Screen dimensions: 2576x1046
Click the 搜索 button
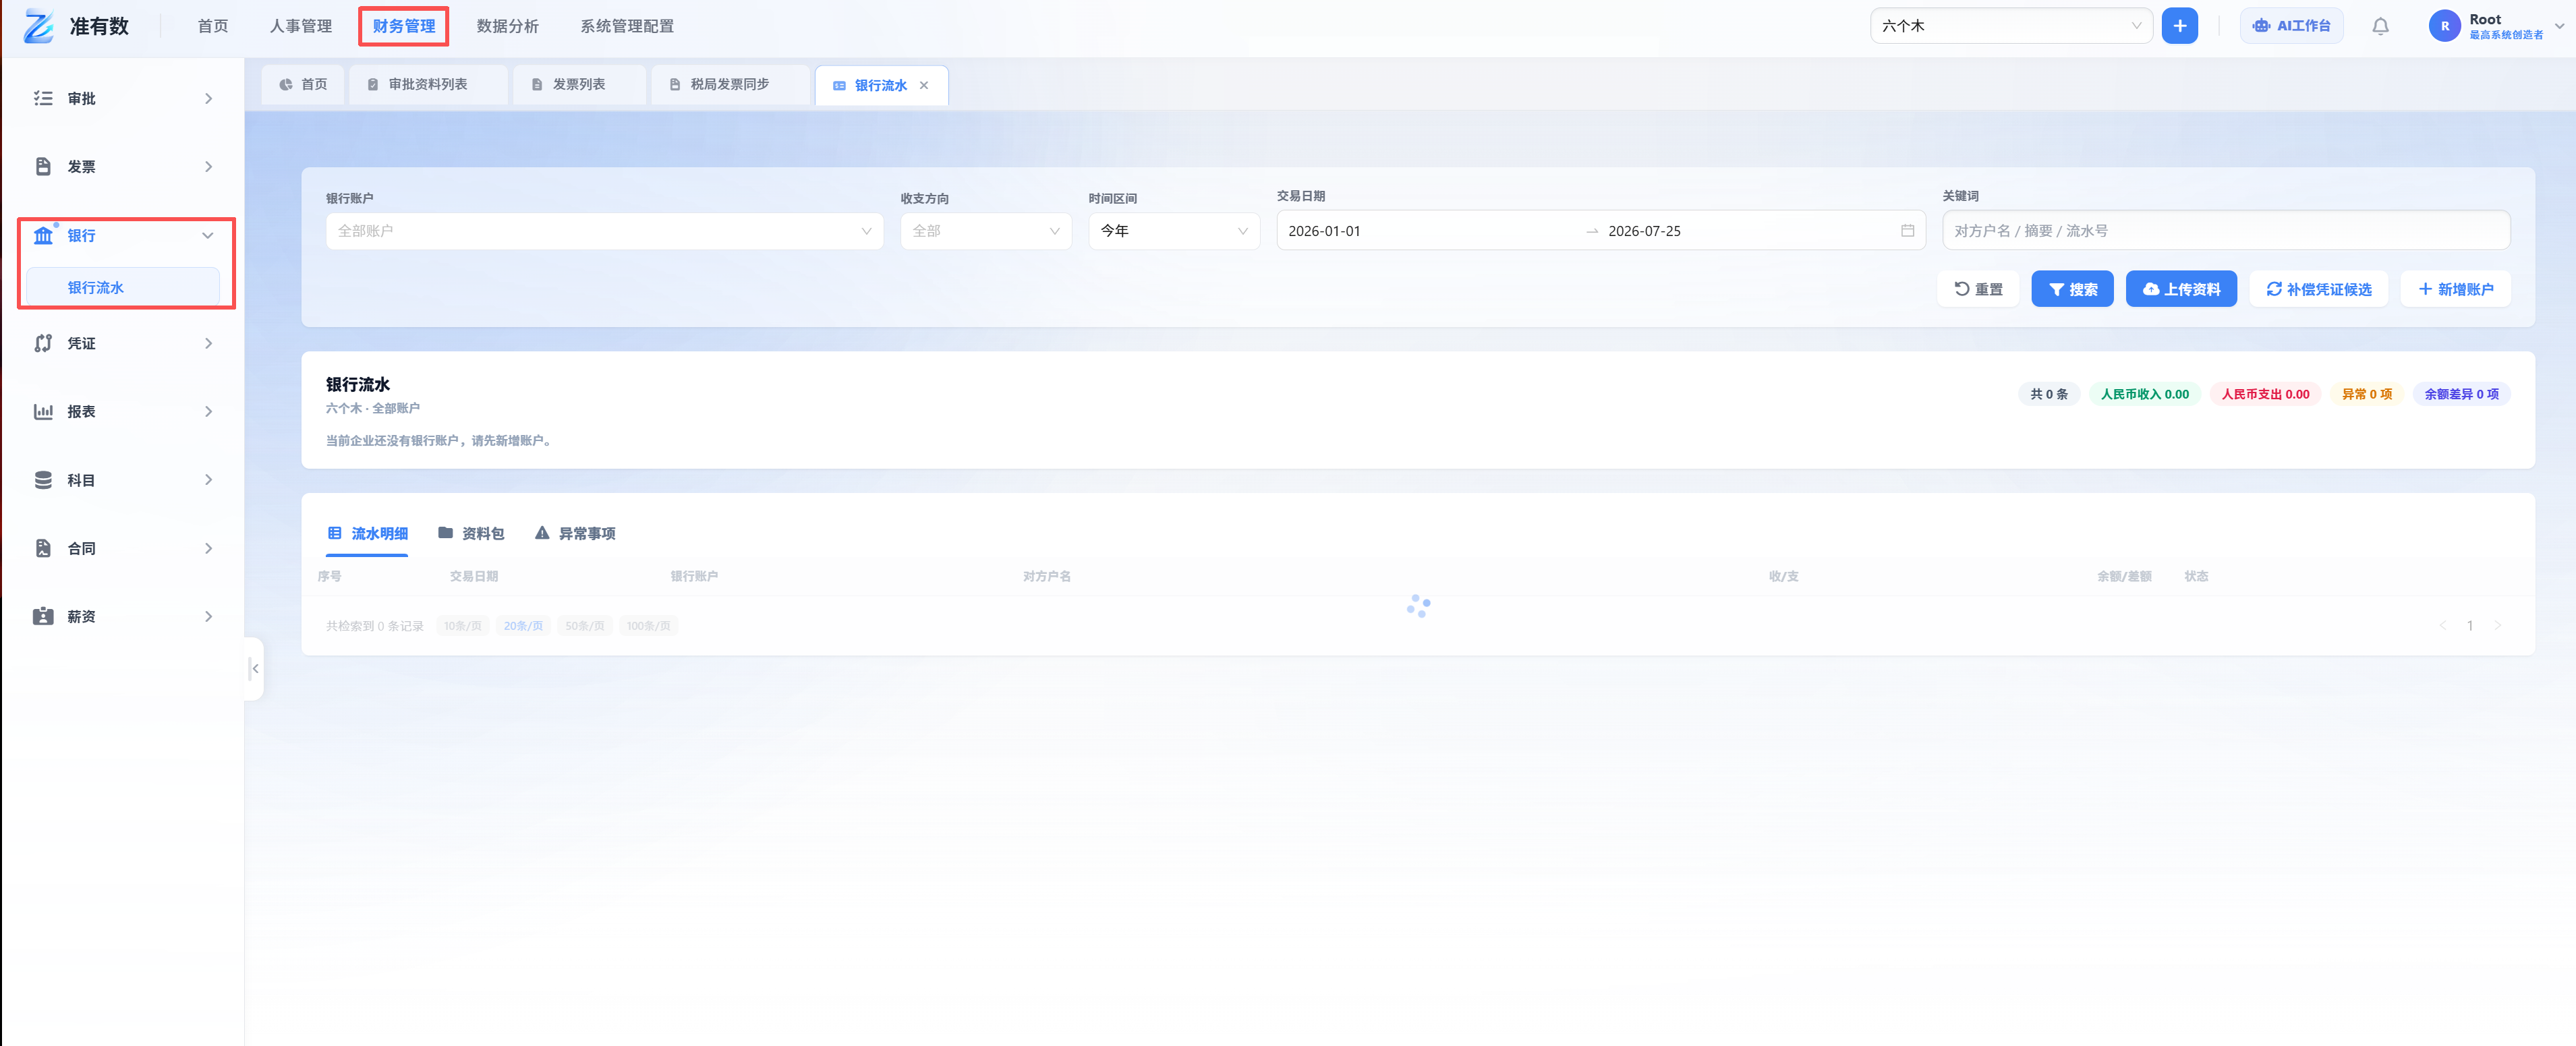click(2072, 289)
